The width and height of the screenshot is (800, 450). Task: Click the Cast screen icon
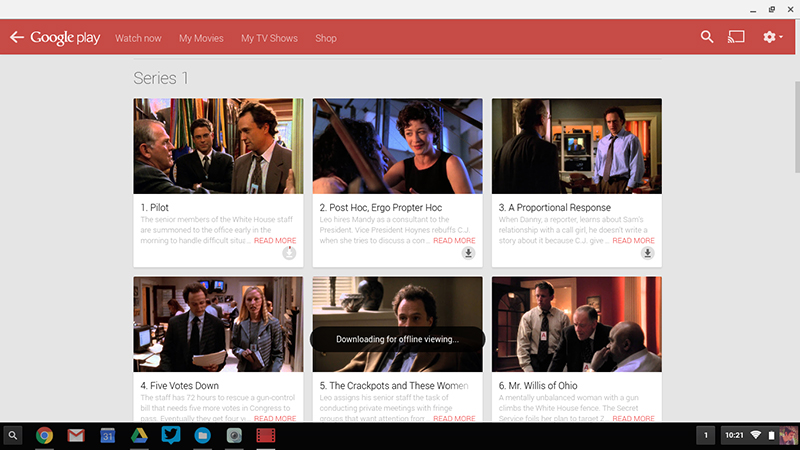(736, 37)
